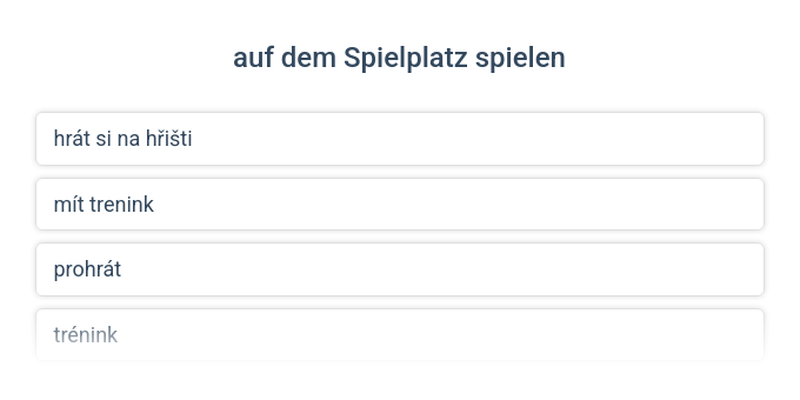Choose the "mít trenink" option

[400, 205]
